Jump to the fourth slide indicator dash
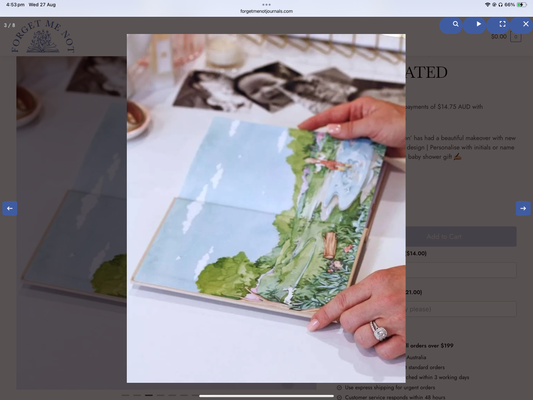This screenshot has width=533, height=400. point(160,395)
